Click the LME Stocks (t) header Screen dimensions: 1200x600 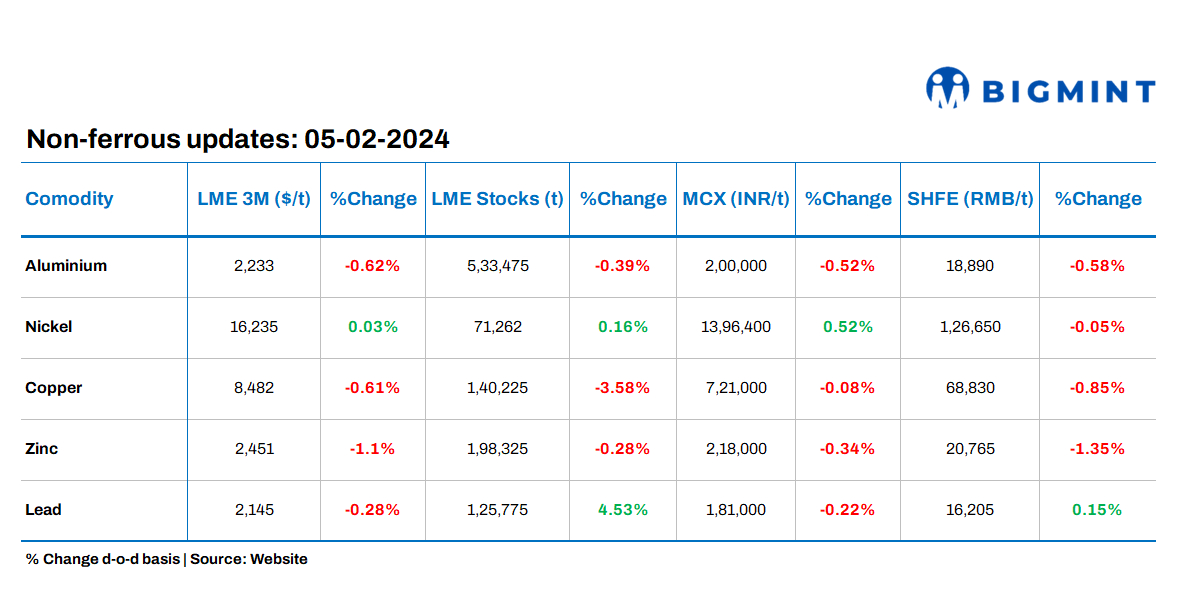497,198
